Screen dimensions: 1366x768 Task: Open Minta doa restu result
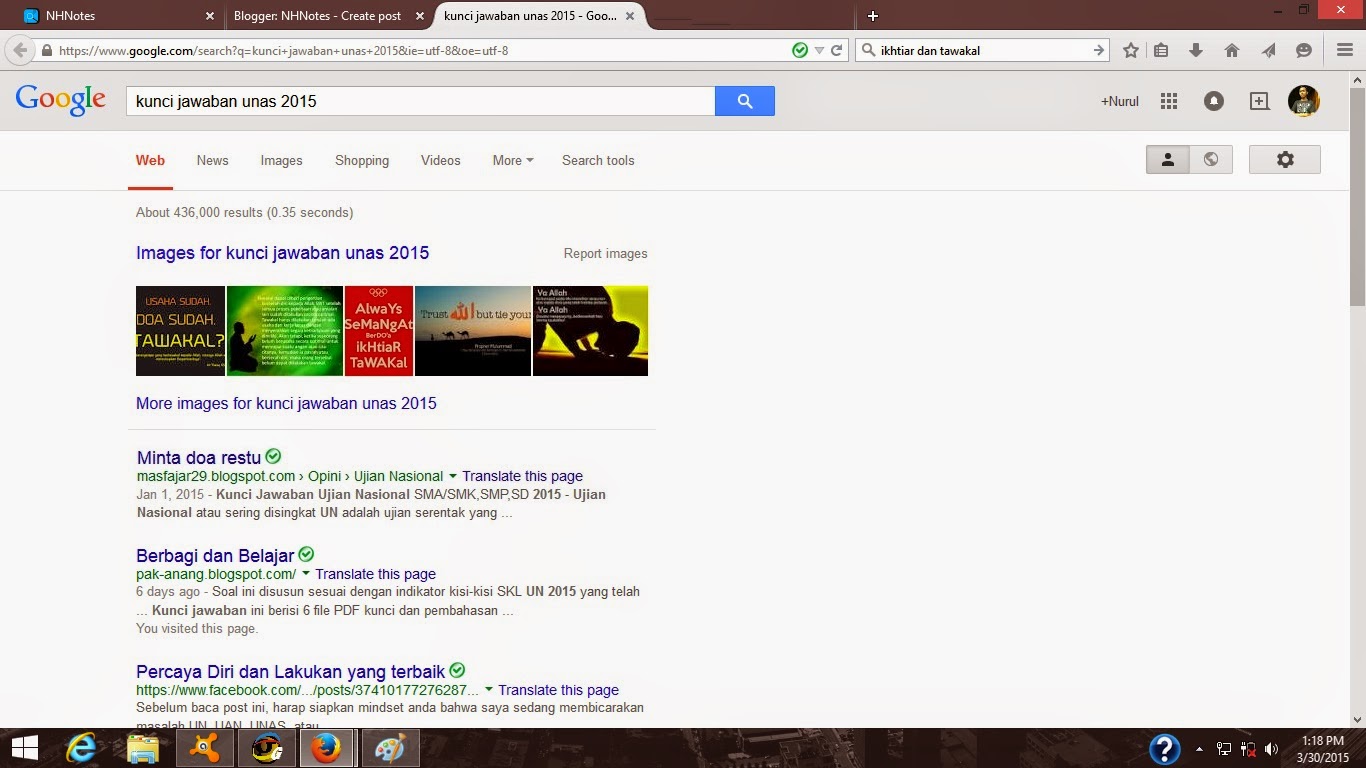pyautogui.click(x=198, y=458)
